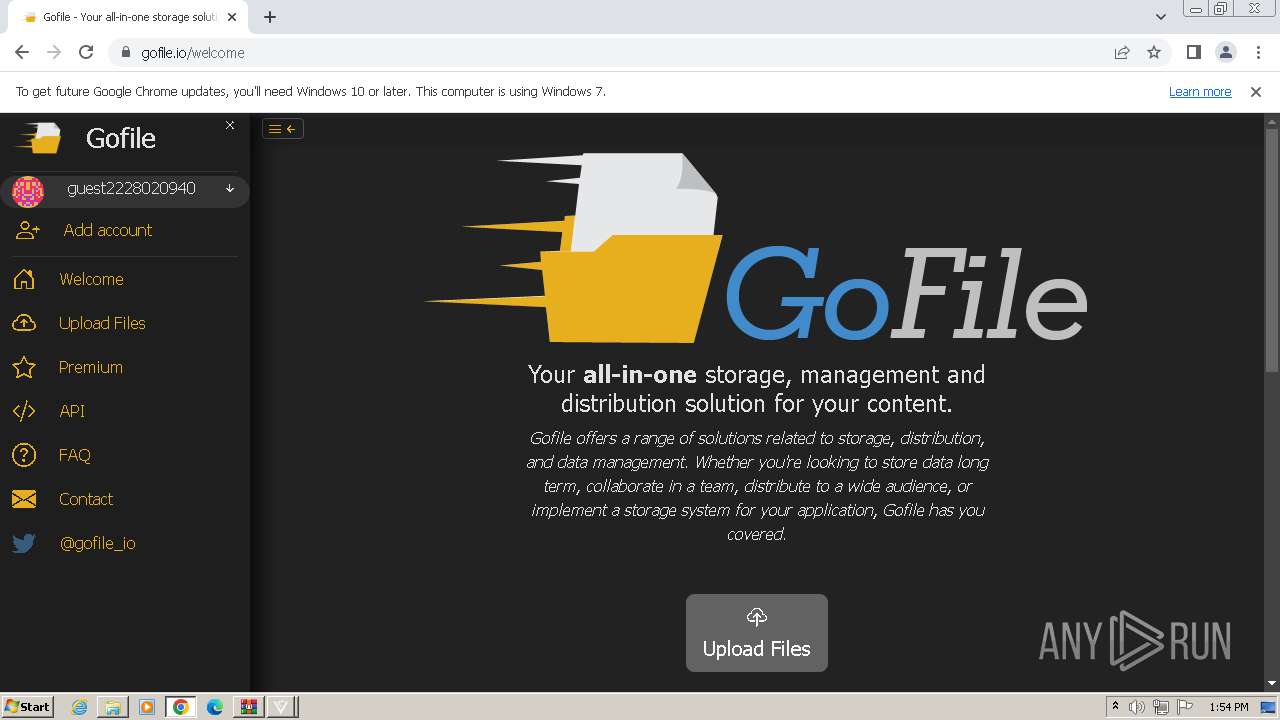The image size is (1280, 720).
Task: Click the guest2228020940 avatar icon
Action: tap(28, 190)
